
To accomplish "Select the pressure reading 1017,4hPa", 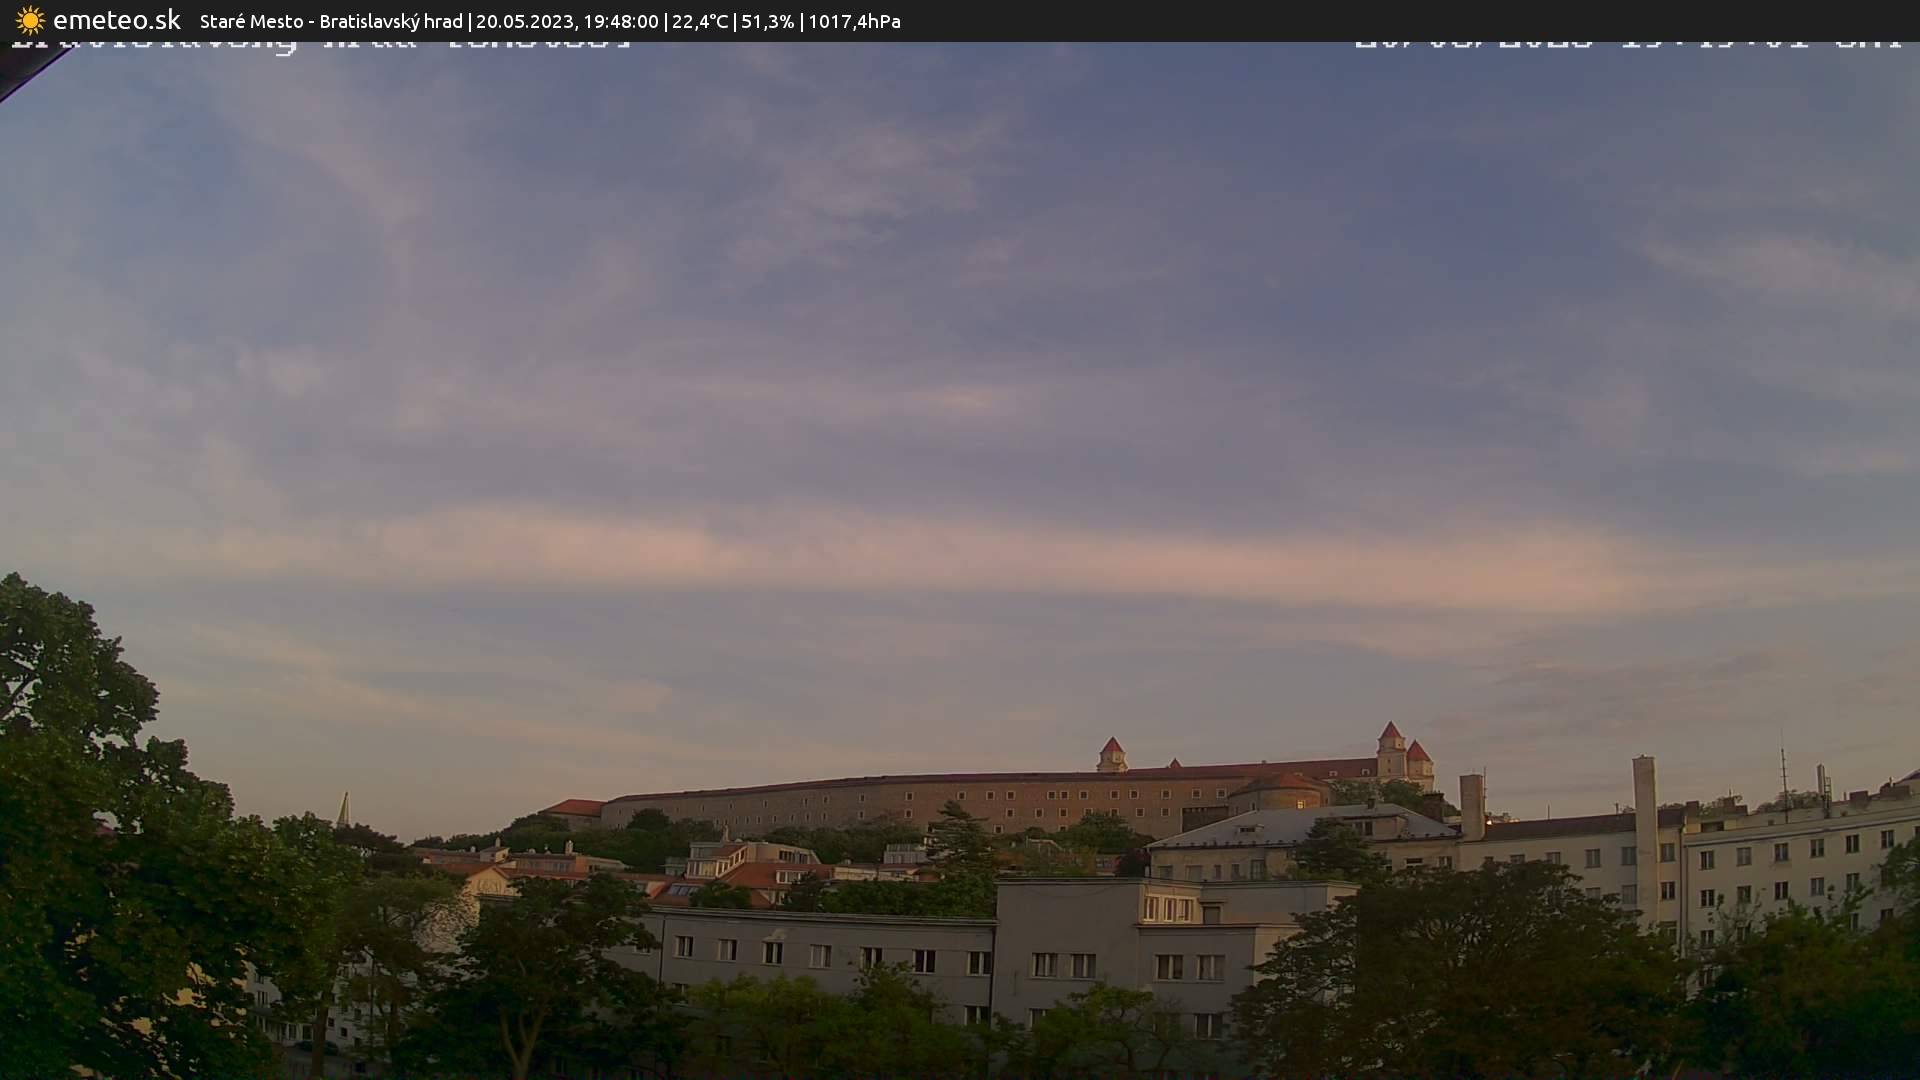I will click(x=854, y=20).
